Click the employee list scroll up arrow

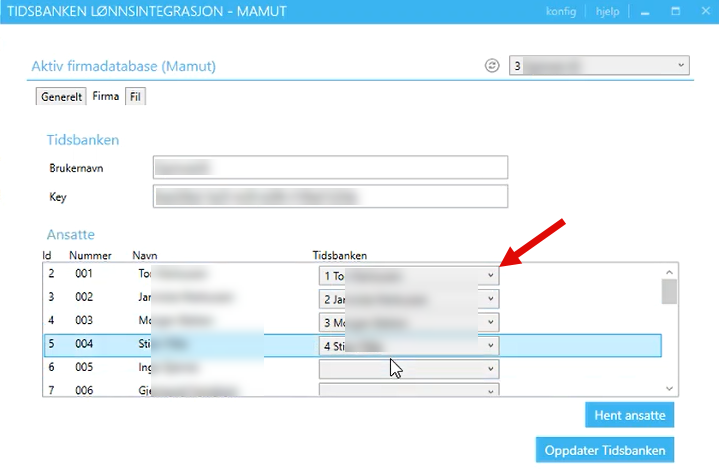pyautogui.click(x=669, y=272)
